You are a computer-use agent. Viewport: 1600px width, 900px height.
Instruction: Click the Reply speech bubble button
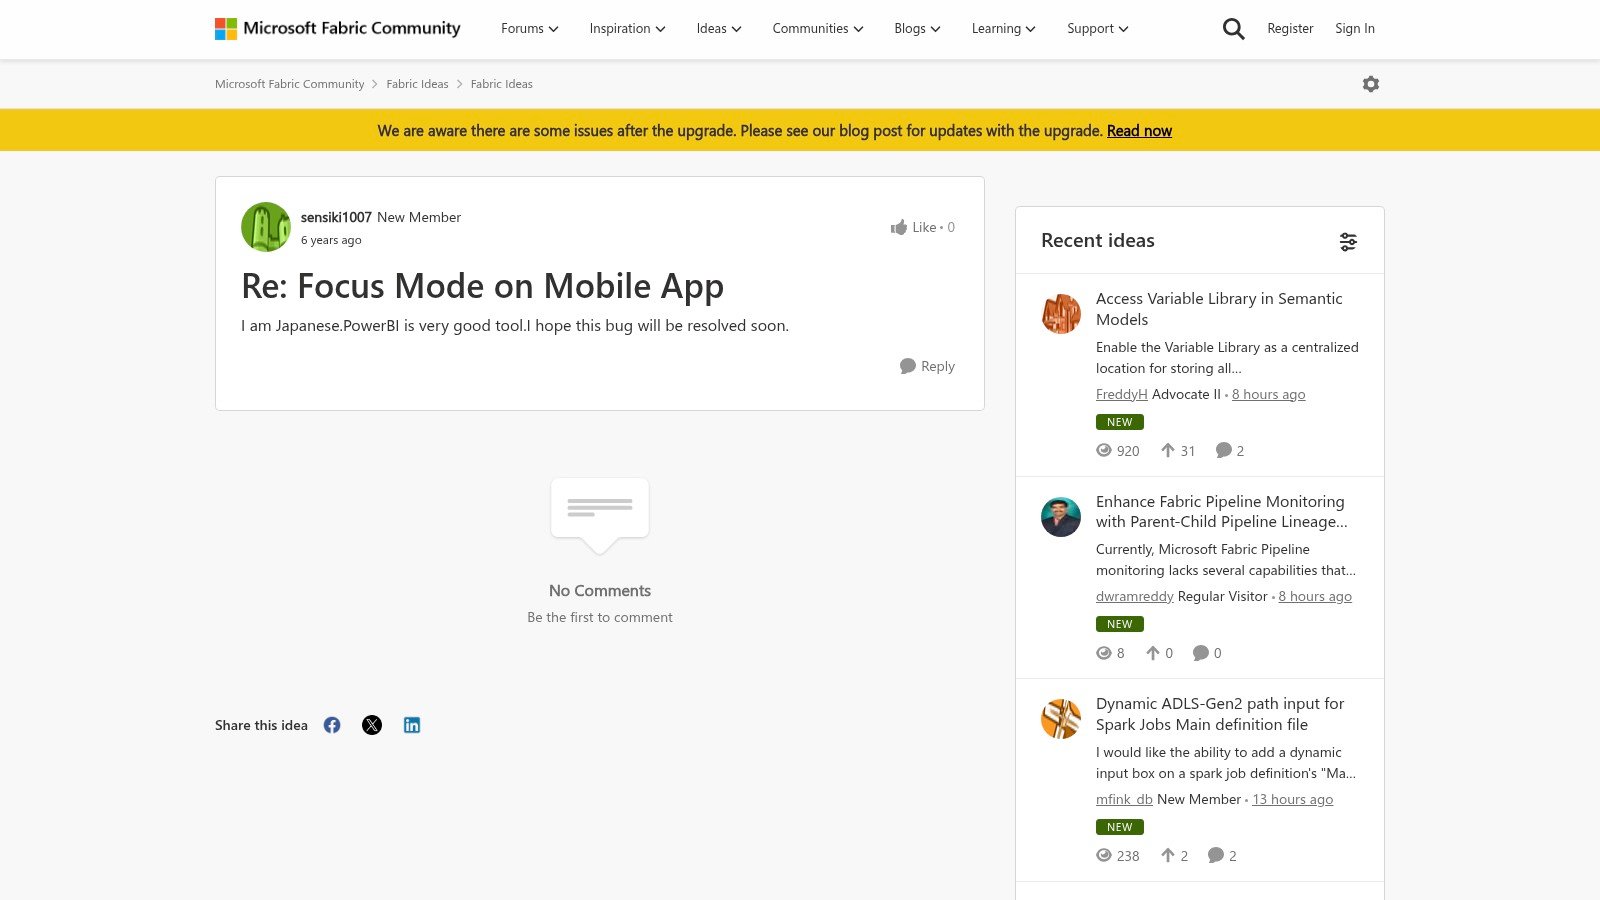[927, 366]
